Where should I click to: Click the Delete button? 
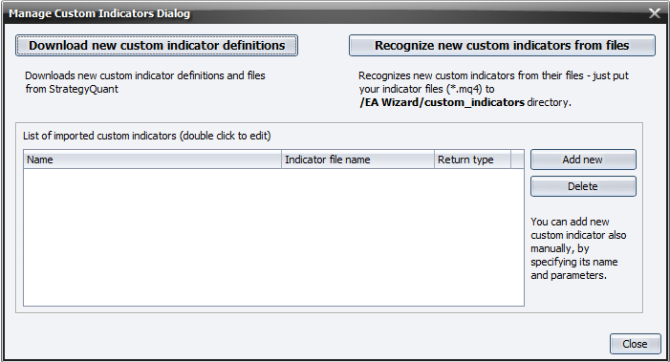coord(583,186)
